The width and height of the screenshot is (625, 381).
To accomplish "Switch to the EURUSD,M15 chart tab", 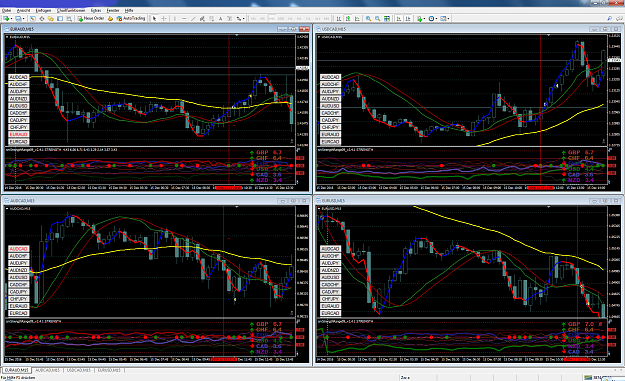I will 109,370.
